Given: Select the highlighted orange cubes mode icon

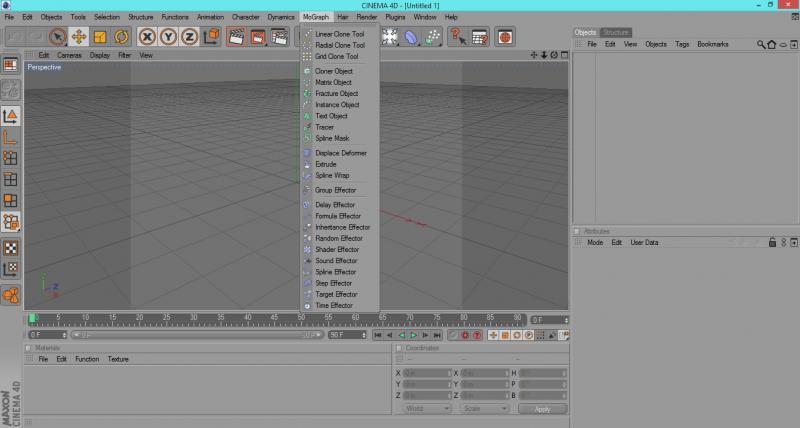Looking at the screenshot, I should click(x=10, y=222).
